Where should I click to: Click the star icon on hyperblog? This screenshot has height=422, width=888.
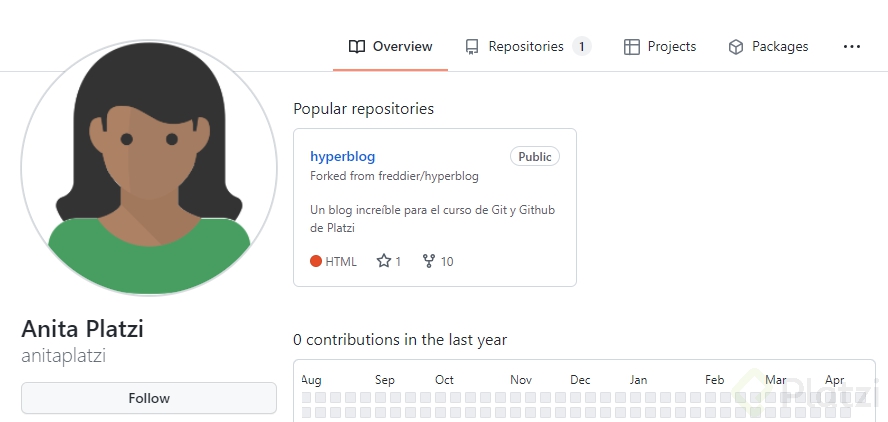click(x=384, y=262)
